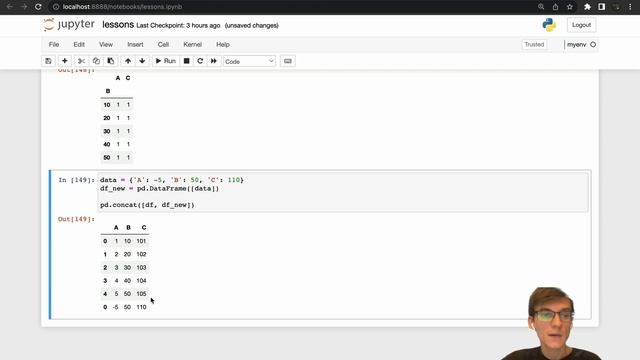Click the line pd.concat([df, df_new])
This screenshot has height=360, width=640.
click(147, 205)
